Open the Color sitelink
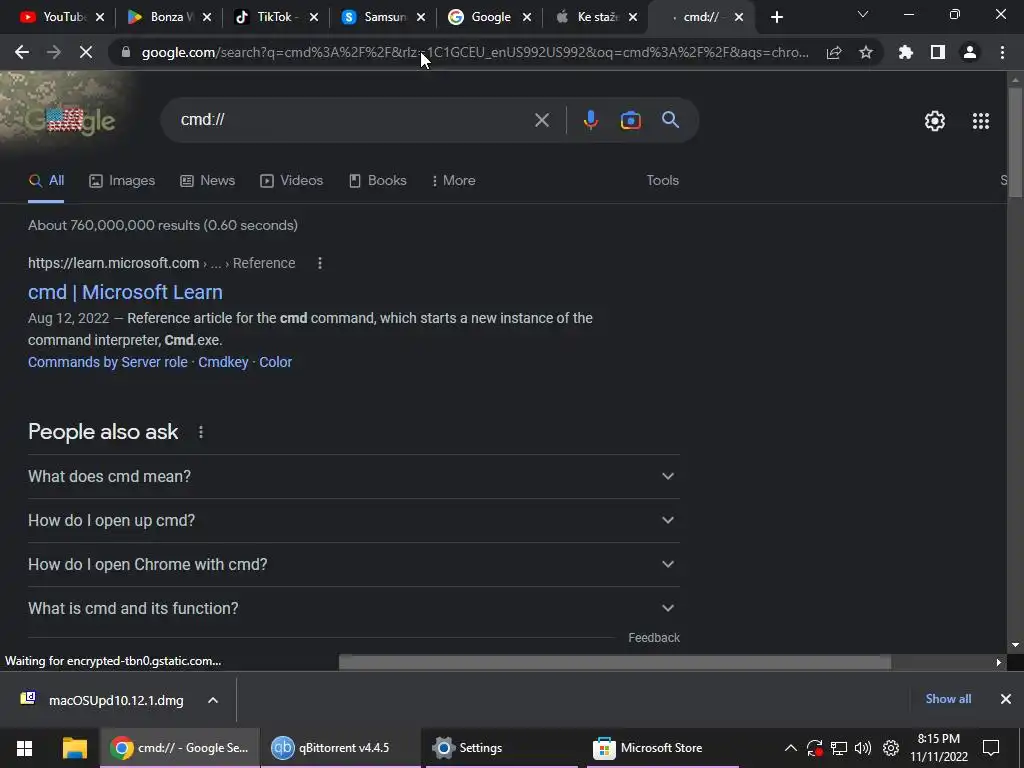Screen dimensions: 1024x768 pyautogui.click(x=276, y=362)
